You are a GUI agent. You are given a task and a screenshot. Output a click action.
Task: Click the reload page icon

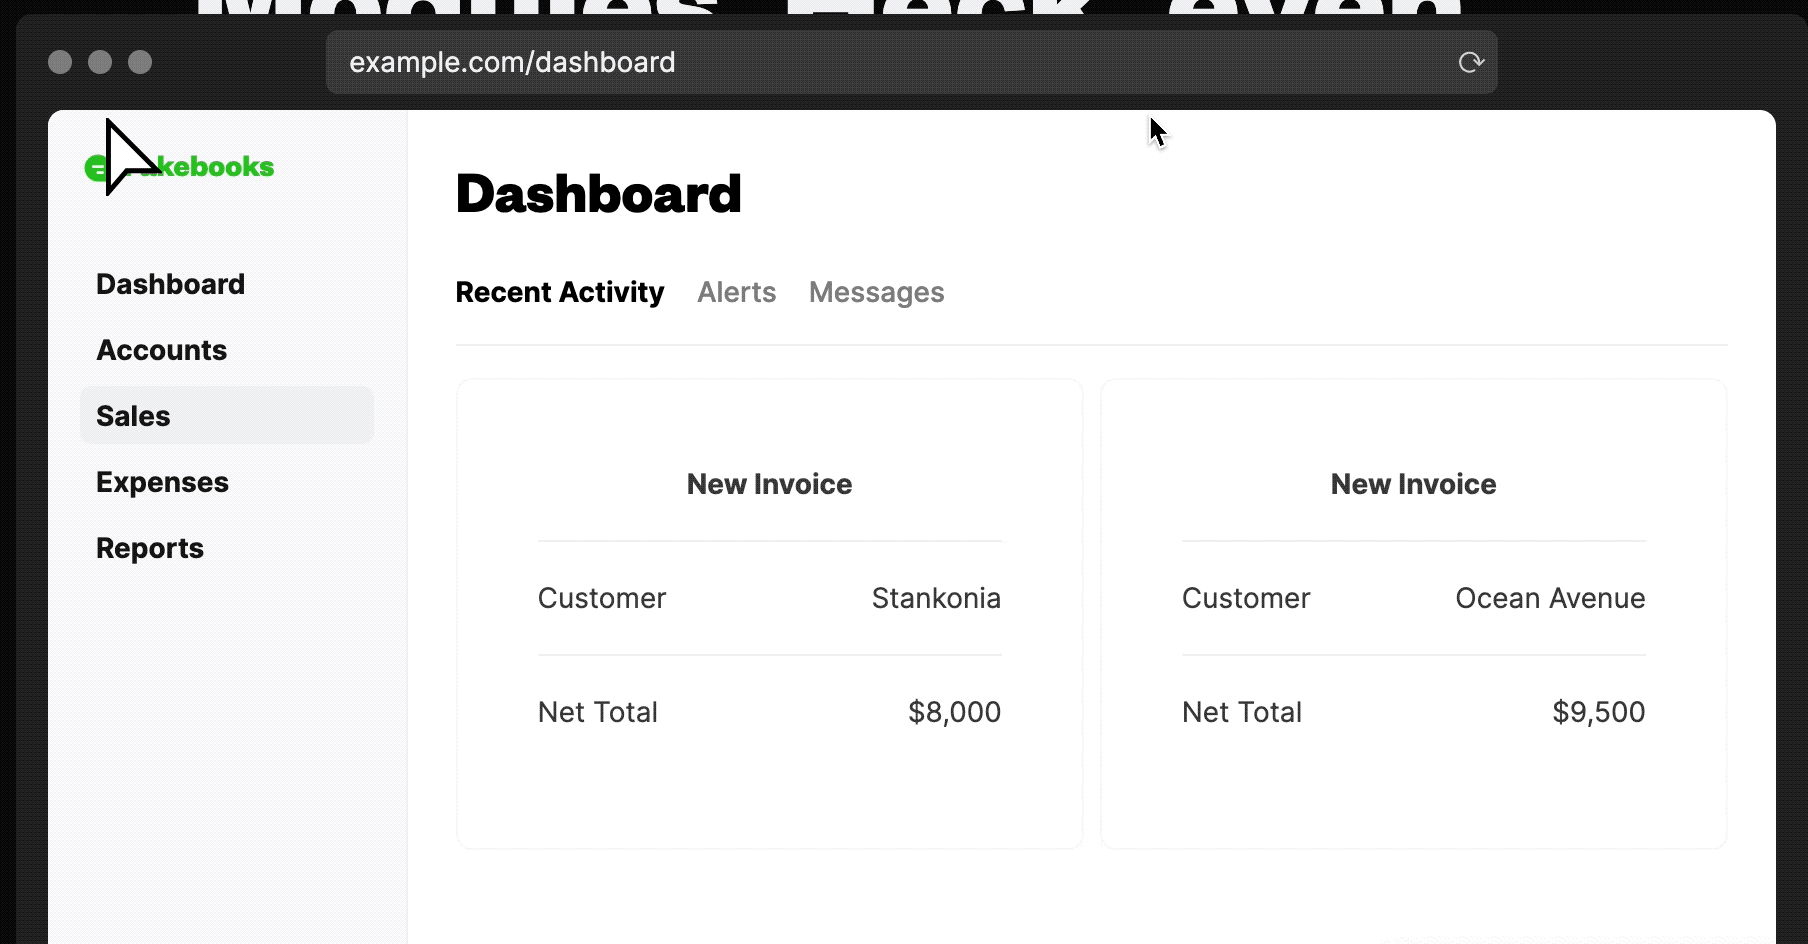[1470, 62]
